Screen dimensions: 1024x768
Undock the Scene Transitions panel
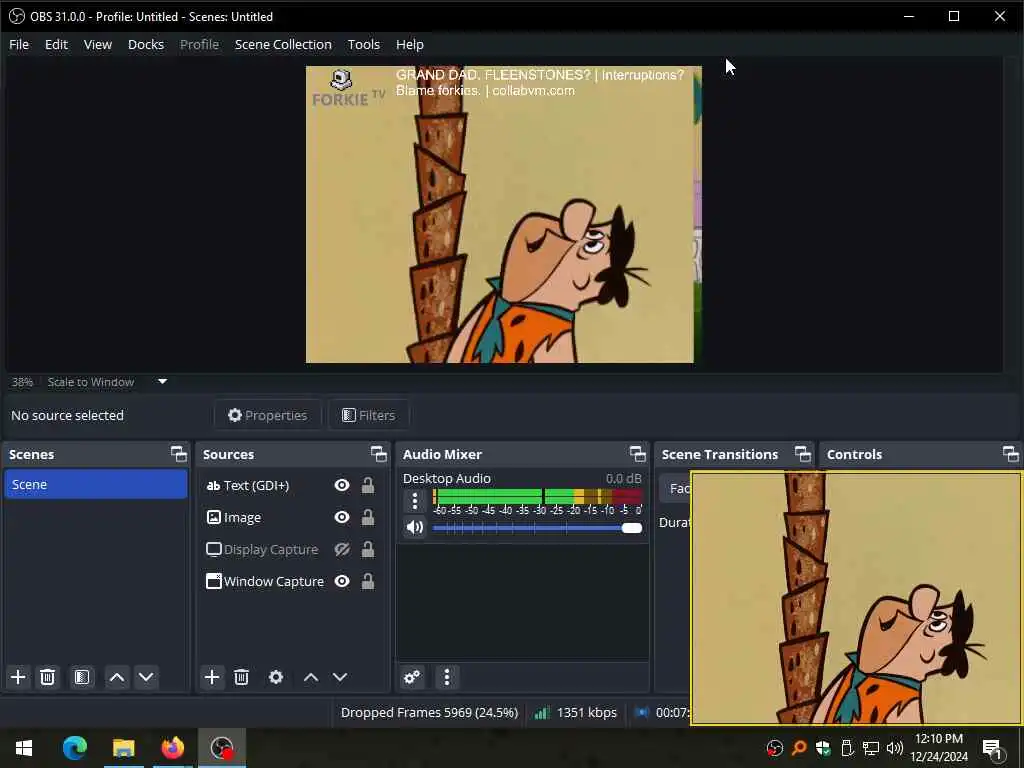coord(803,454)
